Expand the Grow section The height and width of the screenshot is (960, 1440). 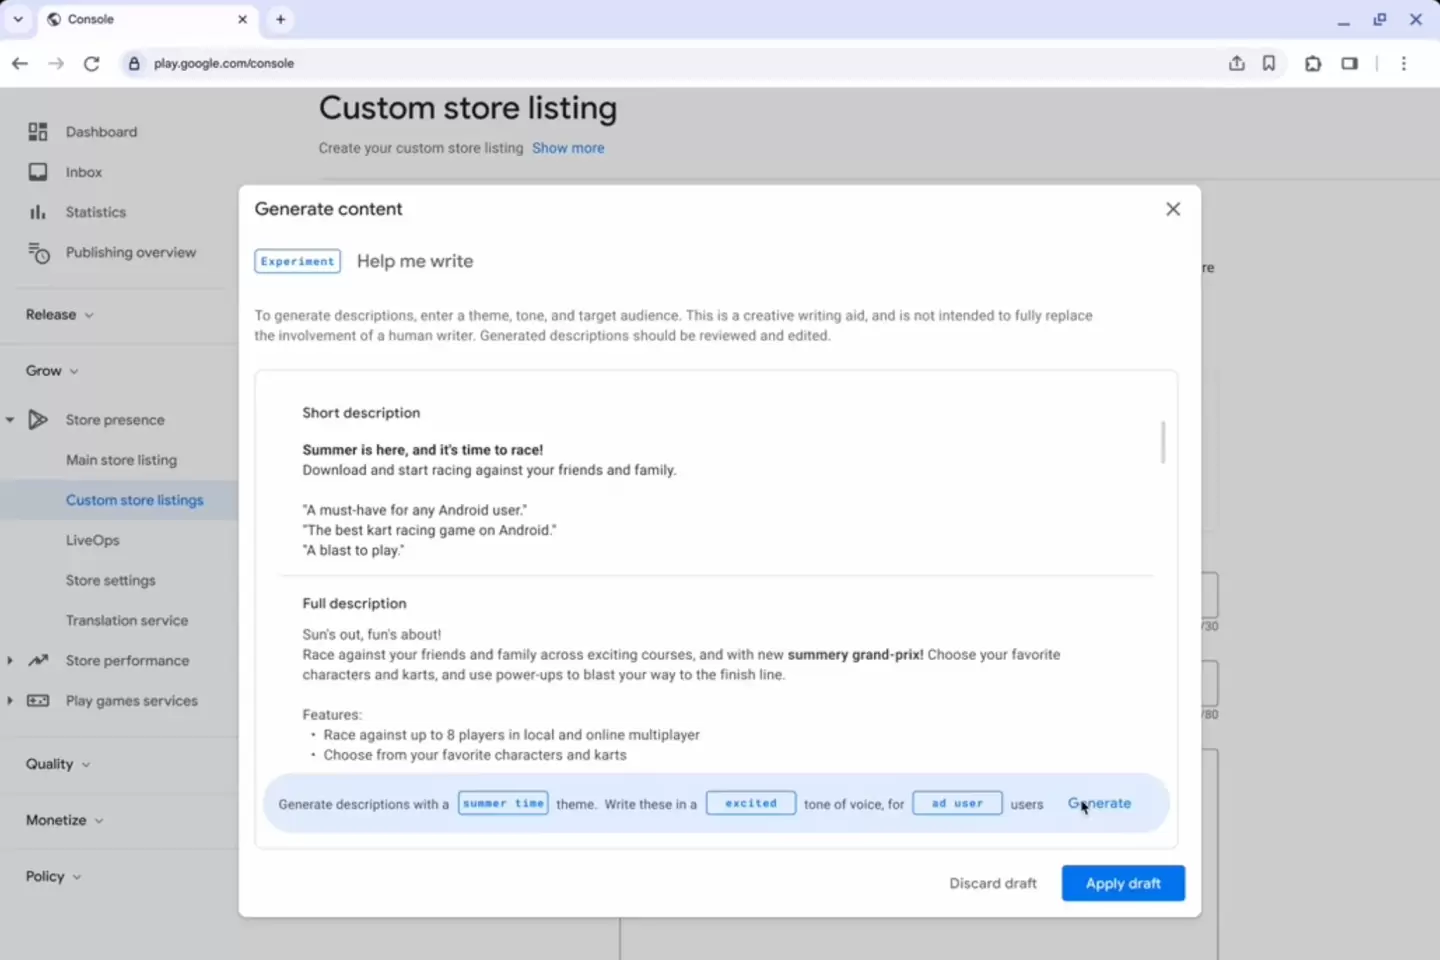pos(51,371)
